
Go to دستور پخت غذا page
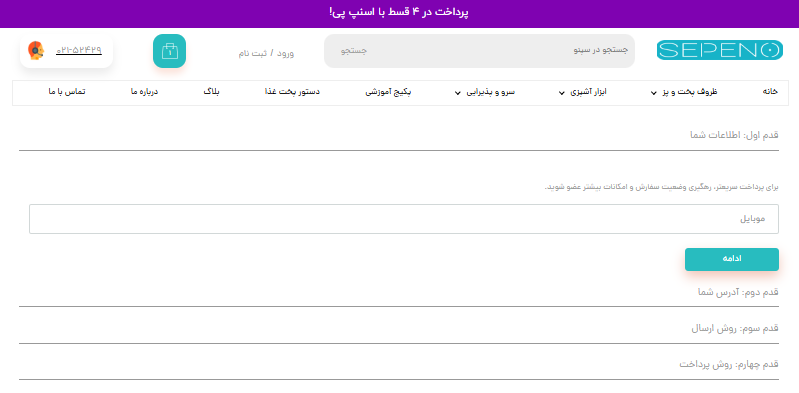click(292, 92)
